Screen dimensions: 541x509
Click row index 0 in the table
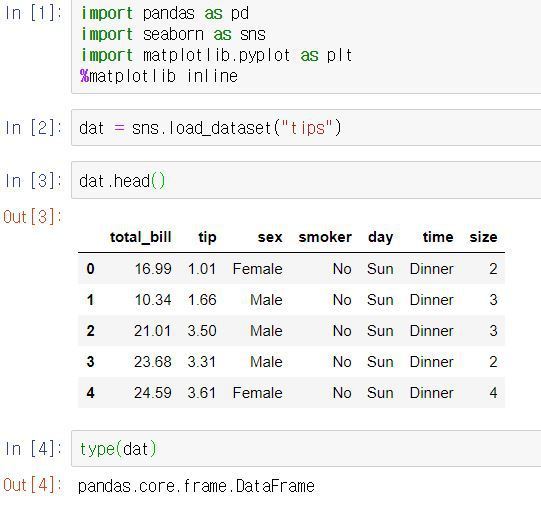click(90, 268)
